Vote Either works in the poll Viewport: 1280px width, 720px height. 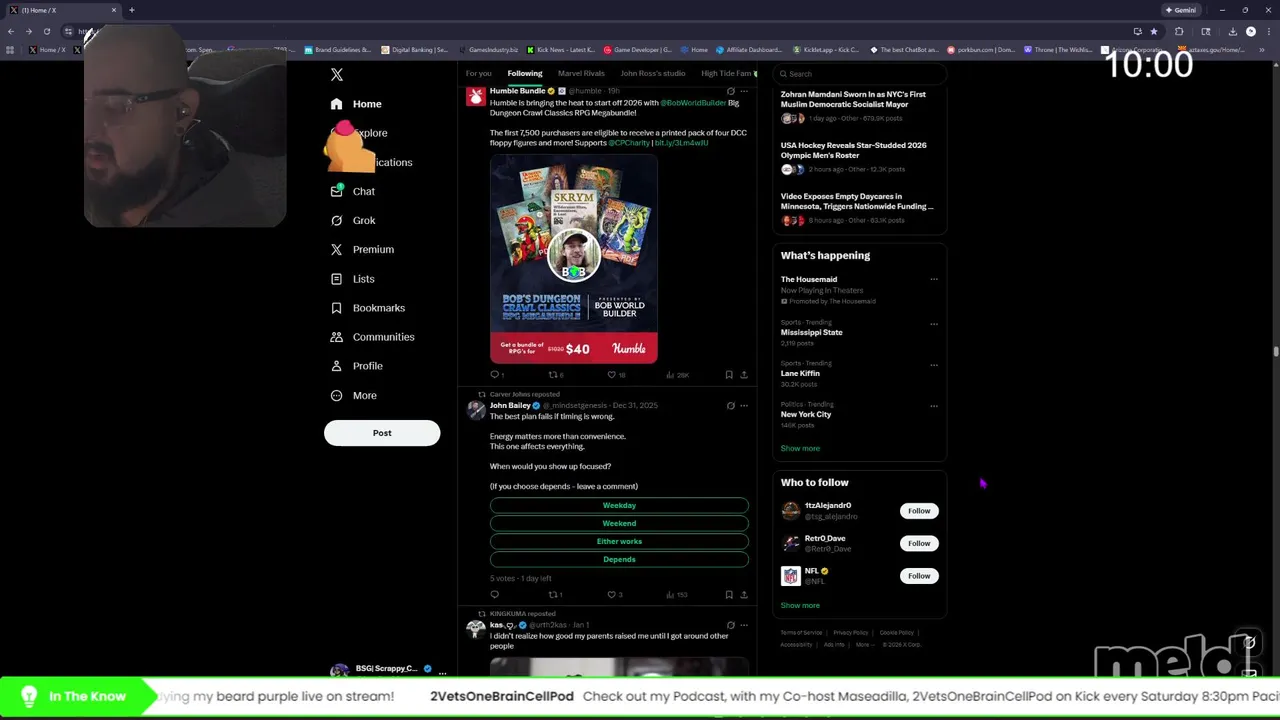pos(619,541)
